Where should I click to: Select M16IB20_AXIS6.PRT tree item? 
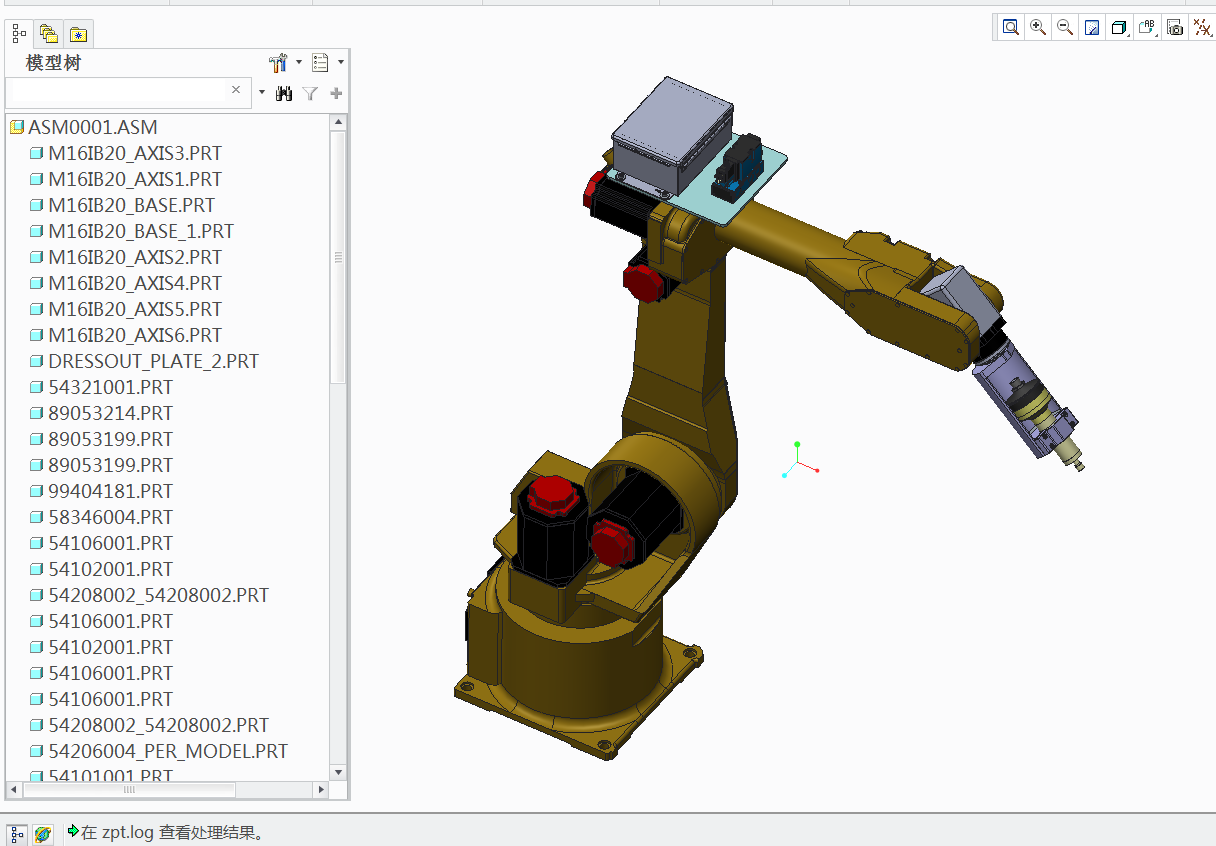(x=135, y=335)
